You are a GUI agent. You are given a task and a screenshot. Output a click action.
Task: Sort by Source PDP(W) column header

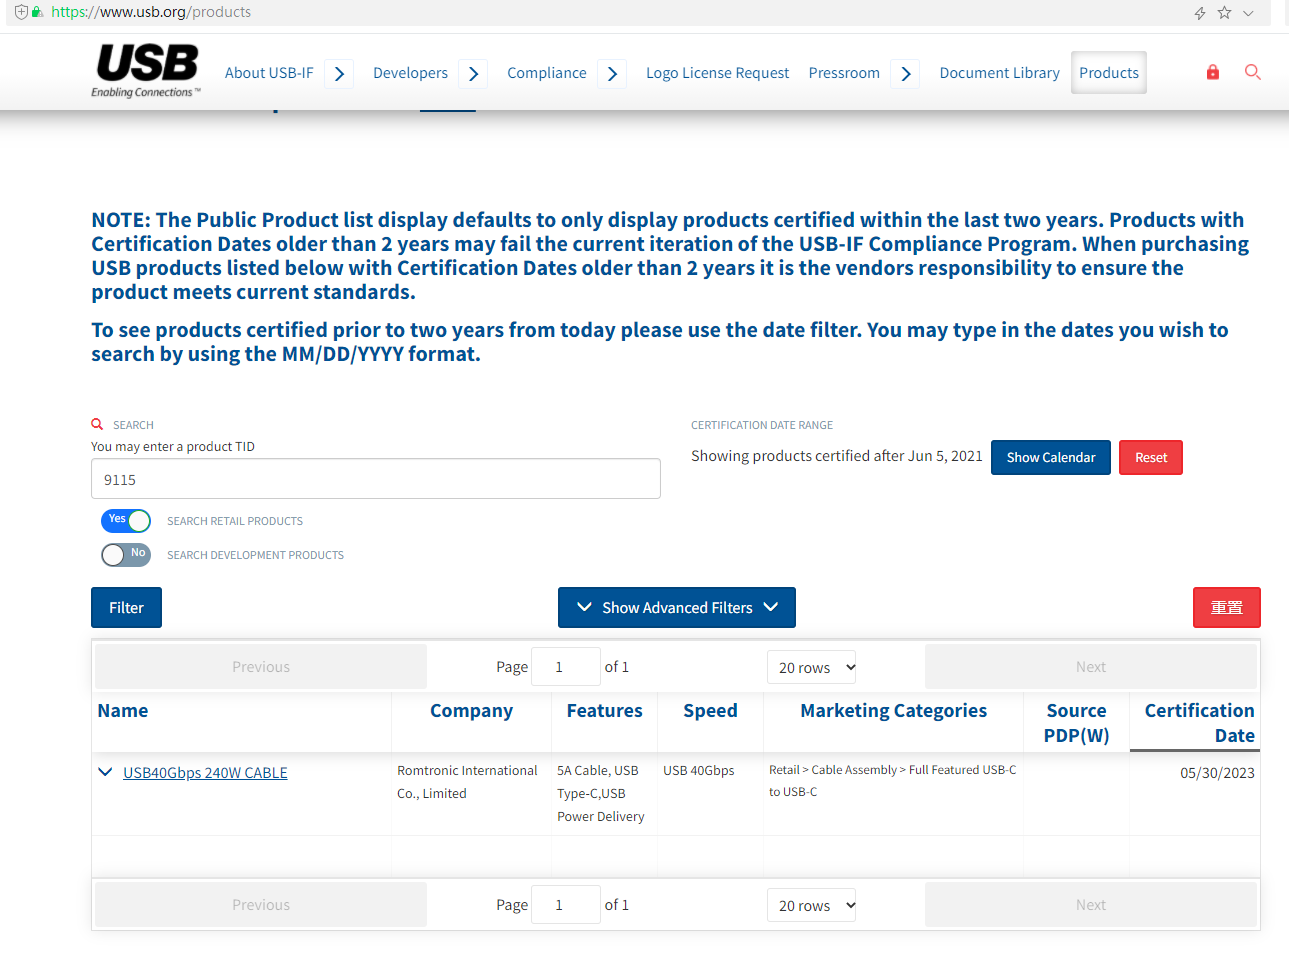click(1076, 723)
